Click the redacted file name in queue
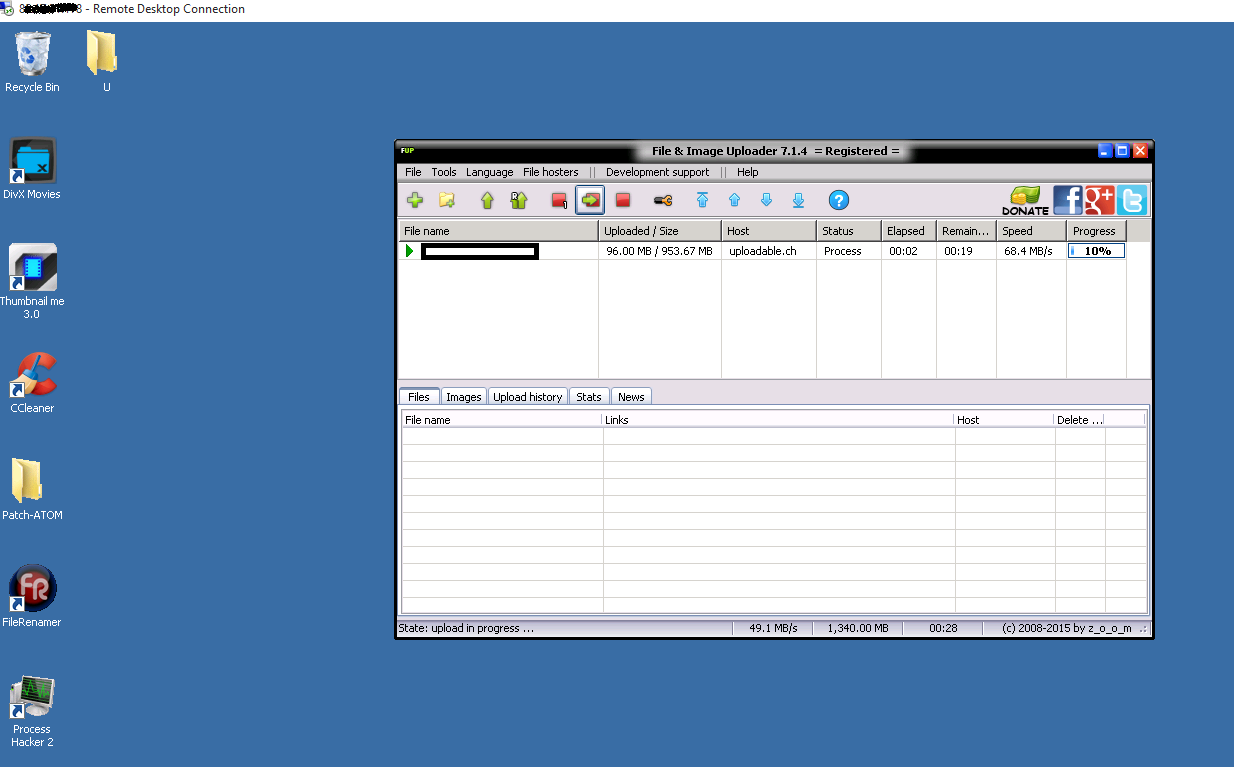The height and width of the screenshot is (767, 1234). click(x=480, y=251)
